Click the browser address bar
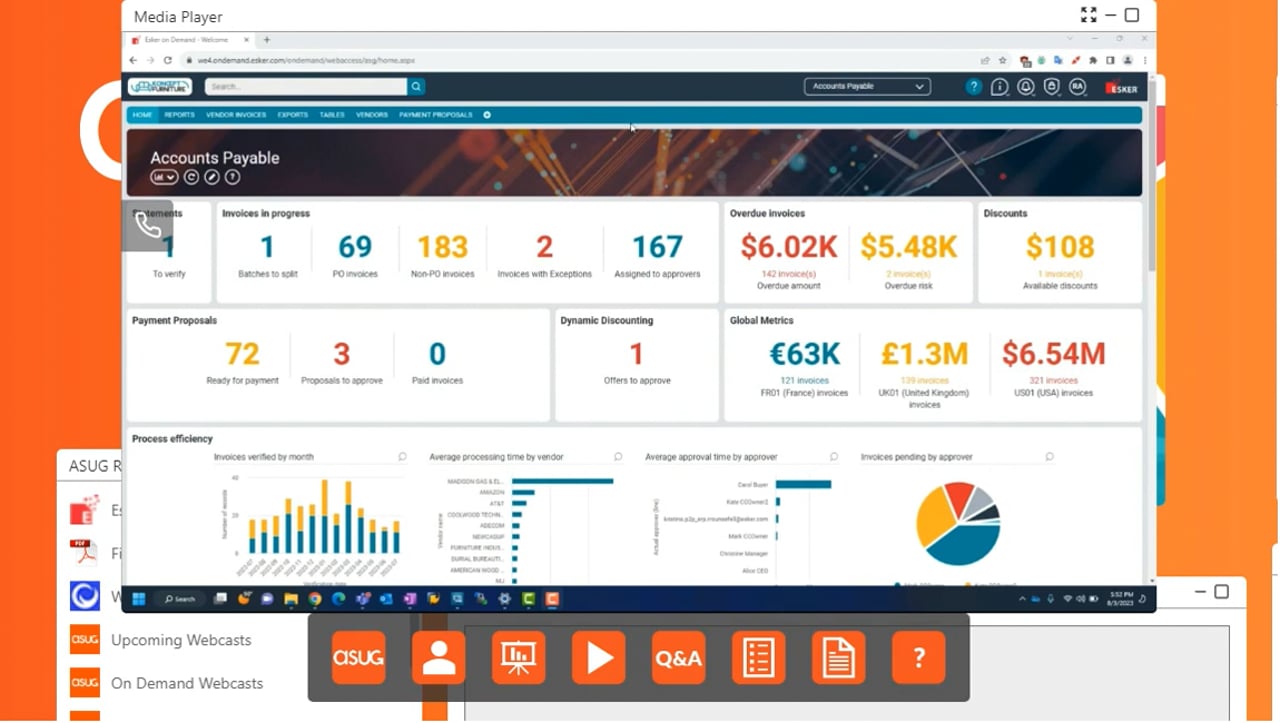Screen dimensions: 1280x723 point(582,60)
